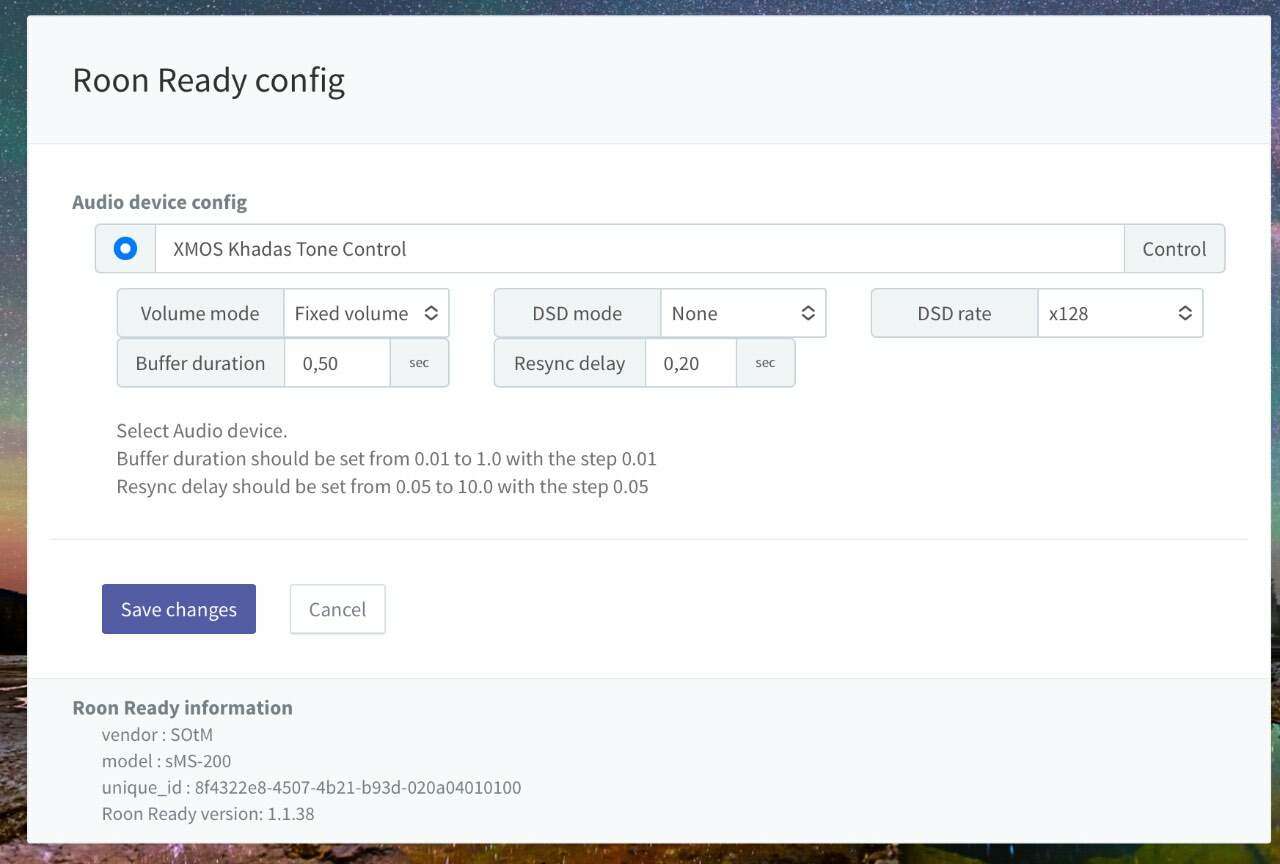Viewport: 1280px width, 864px height.
Task: Click the Buffer duration range hint text
Action: click(386, 459)
